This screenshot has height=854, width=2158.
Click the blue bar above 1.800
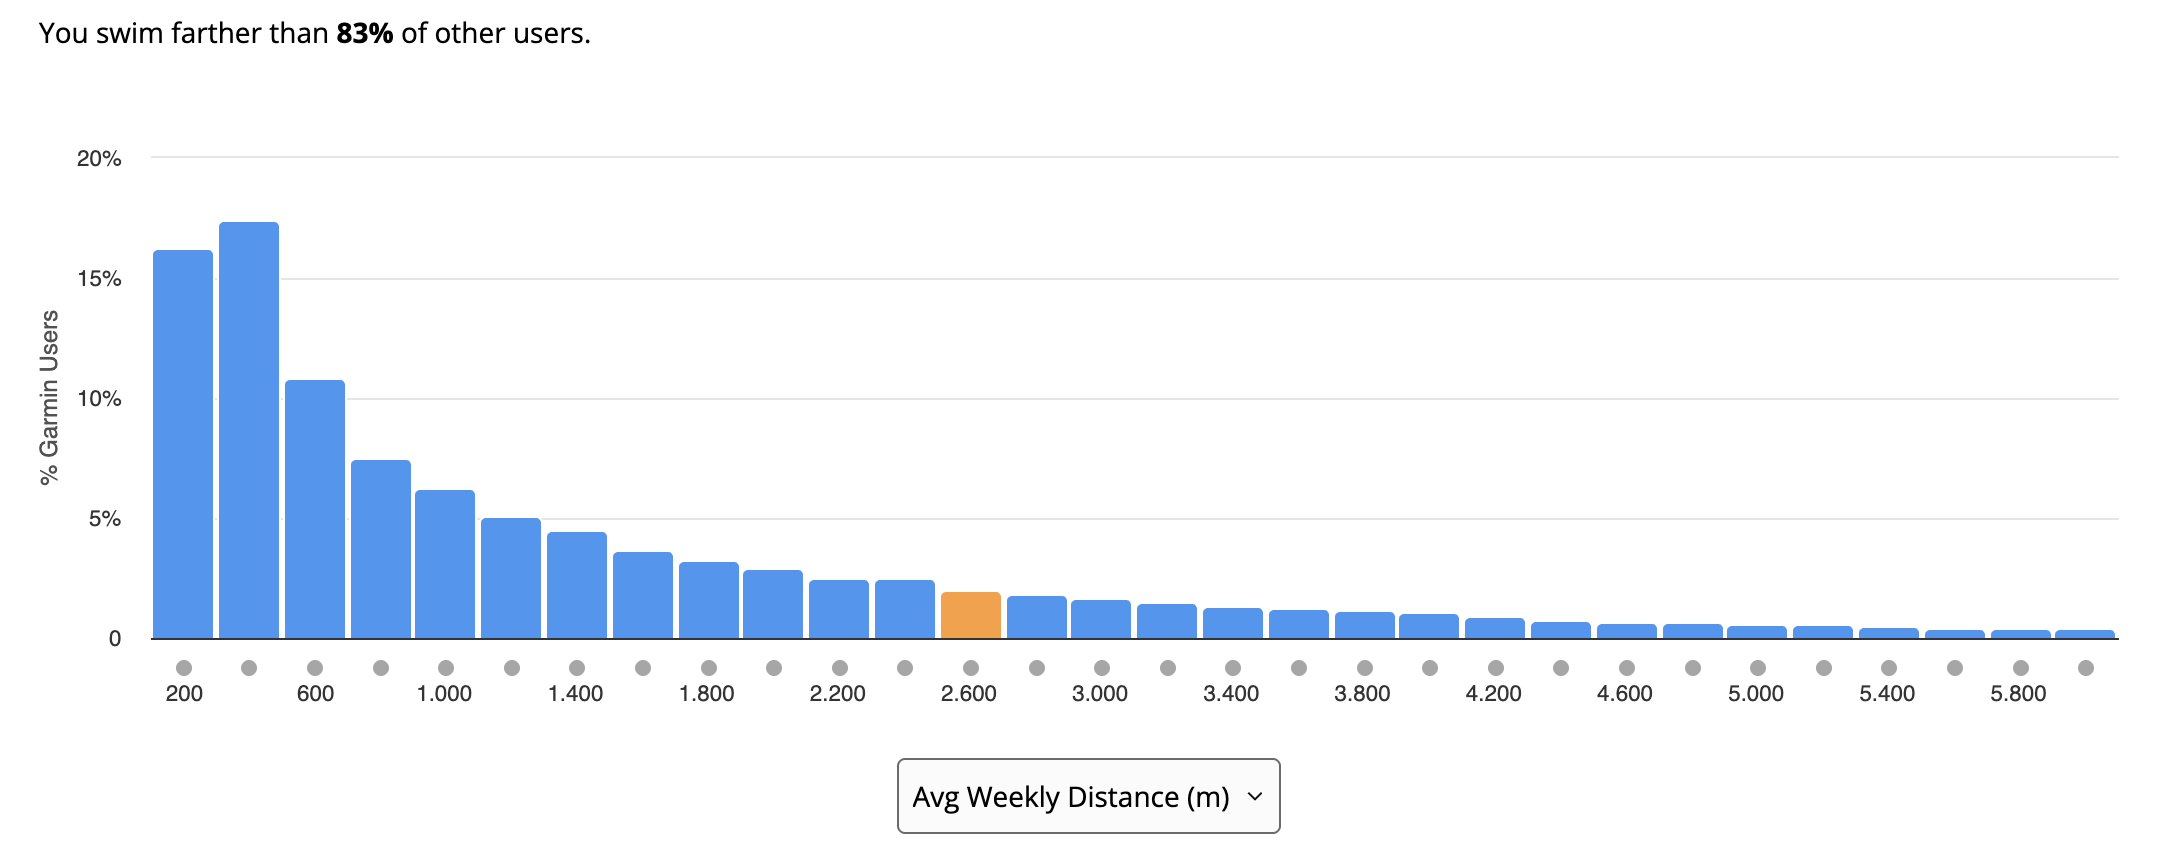708,600
